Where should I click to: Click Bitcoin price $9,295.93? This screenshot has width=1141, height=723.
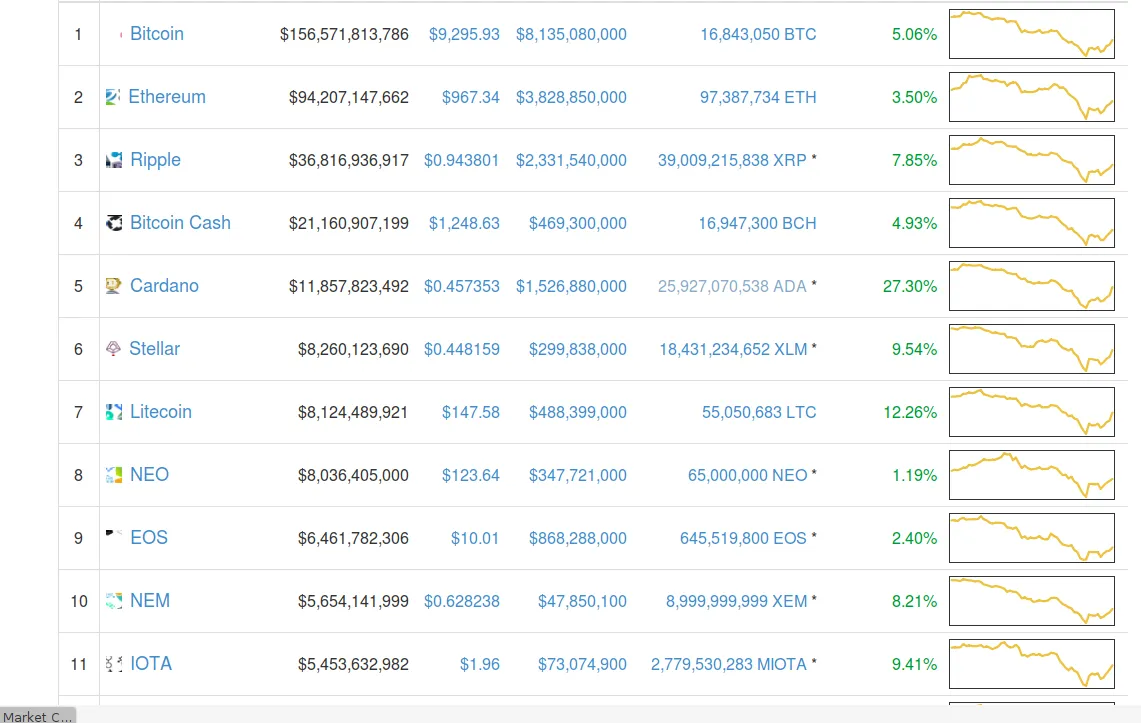[464, 34]
